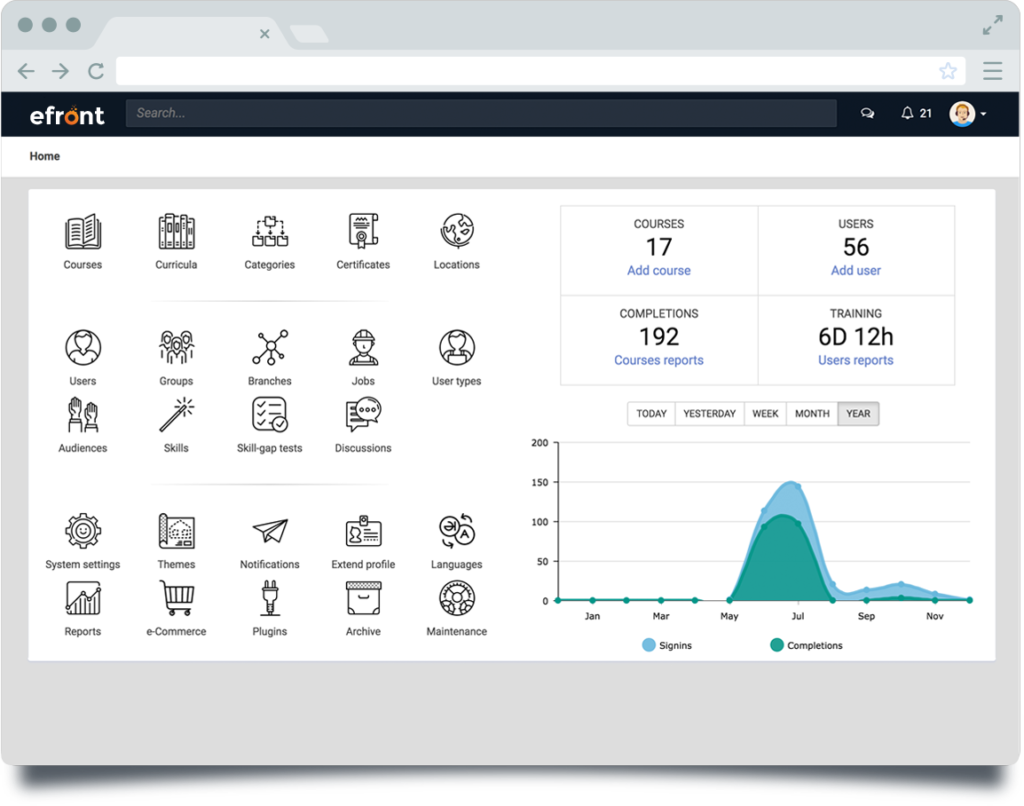Switch chart range to MONTH
1024x806 pixels.
[x=811, y=414]
